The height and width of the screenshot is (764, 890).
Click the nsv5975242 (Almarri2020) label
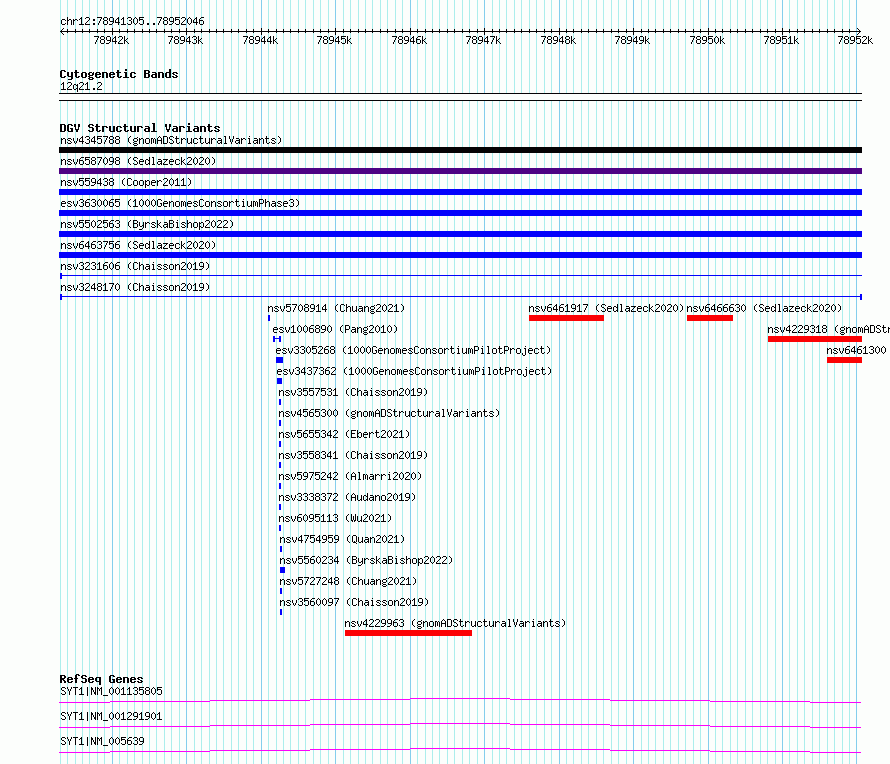coord(350,476)
